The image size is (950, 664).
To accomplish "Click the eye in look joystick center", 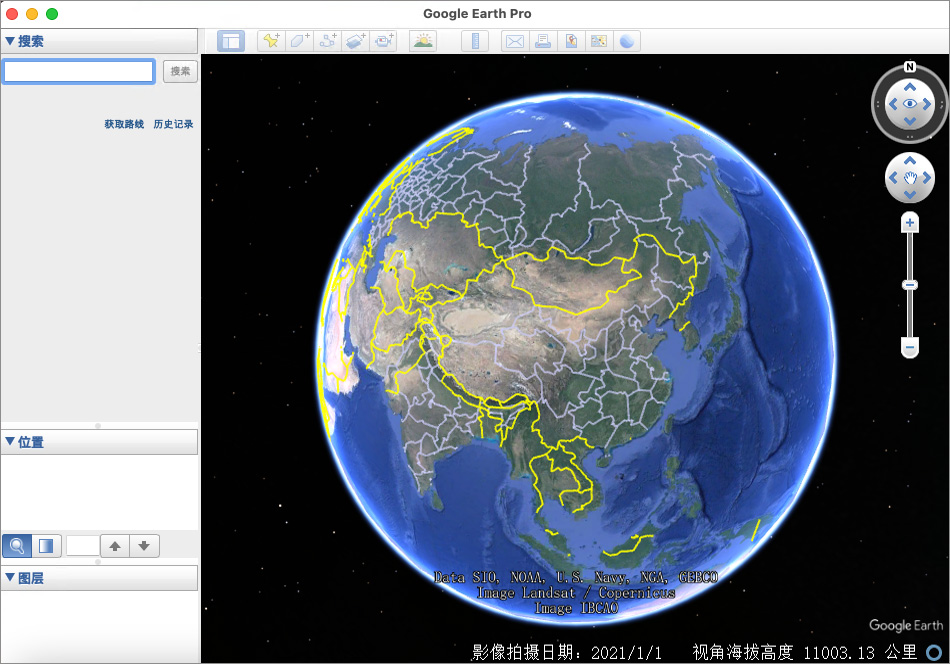I will [909, 104].
